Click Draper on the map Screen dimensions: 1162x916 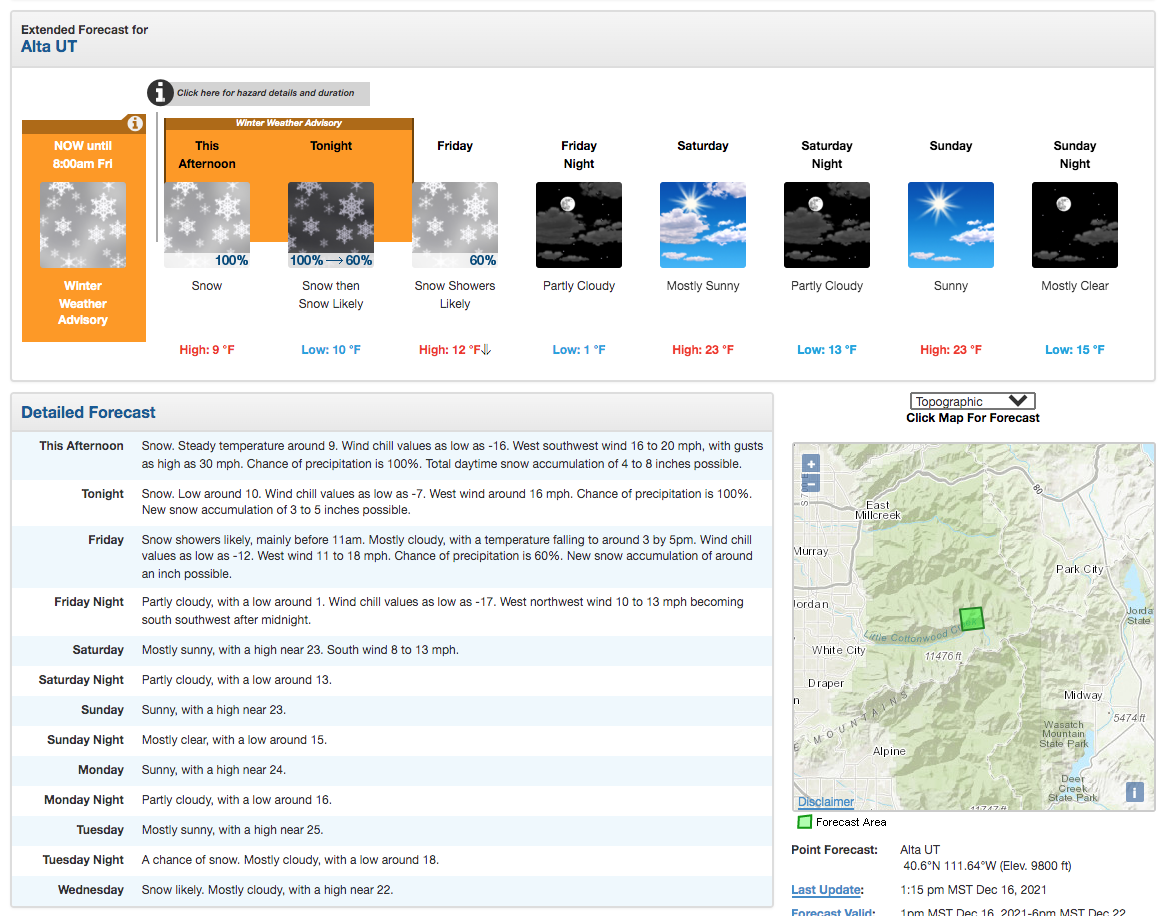coord(826,683)
